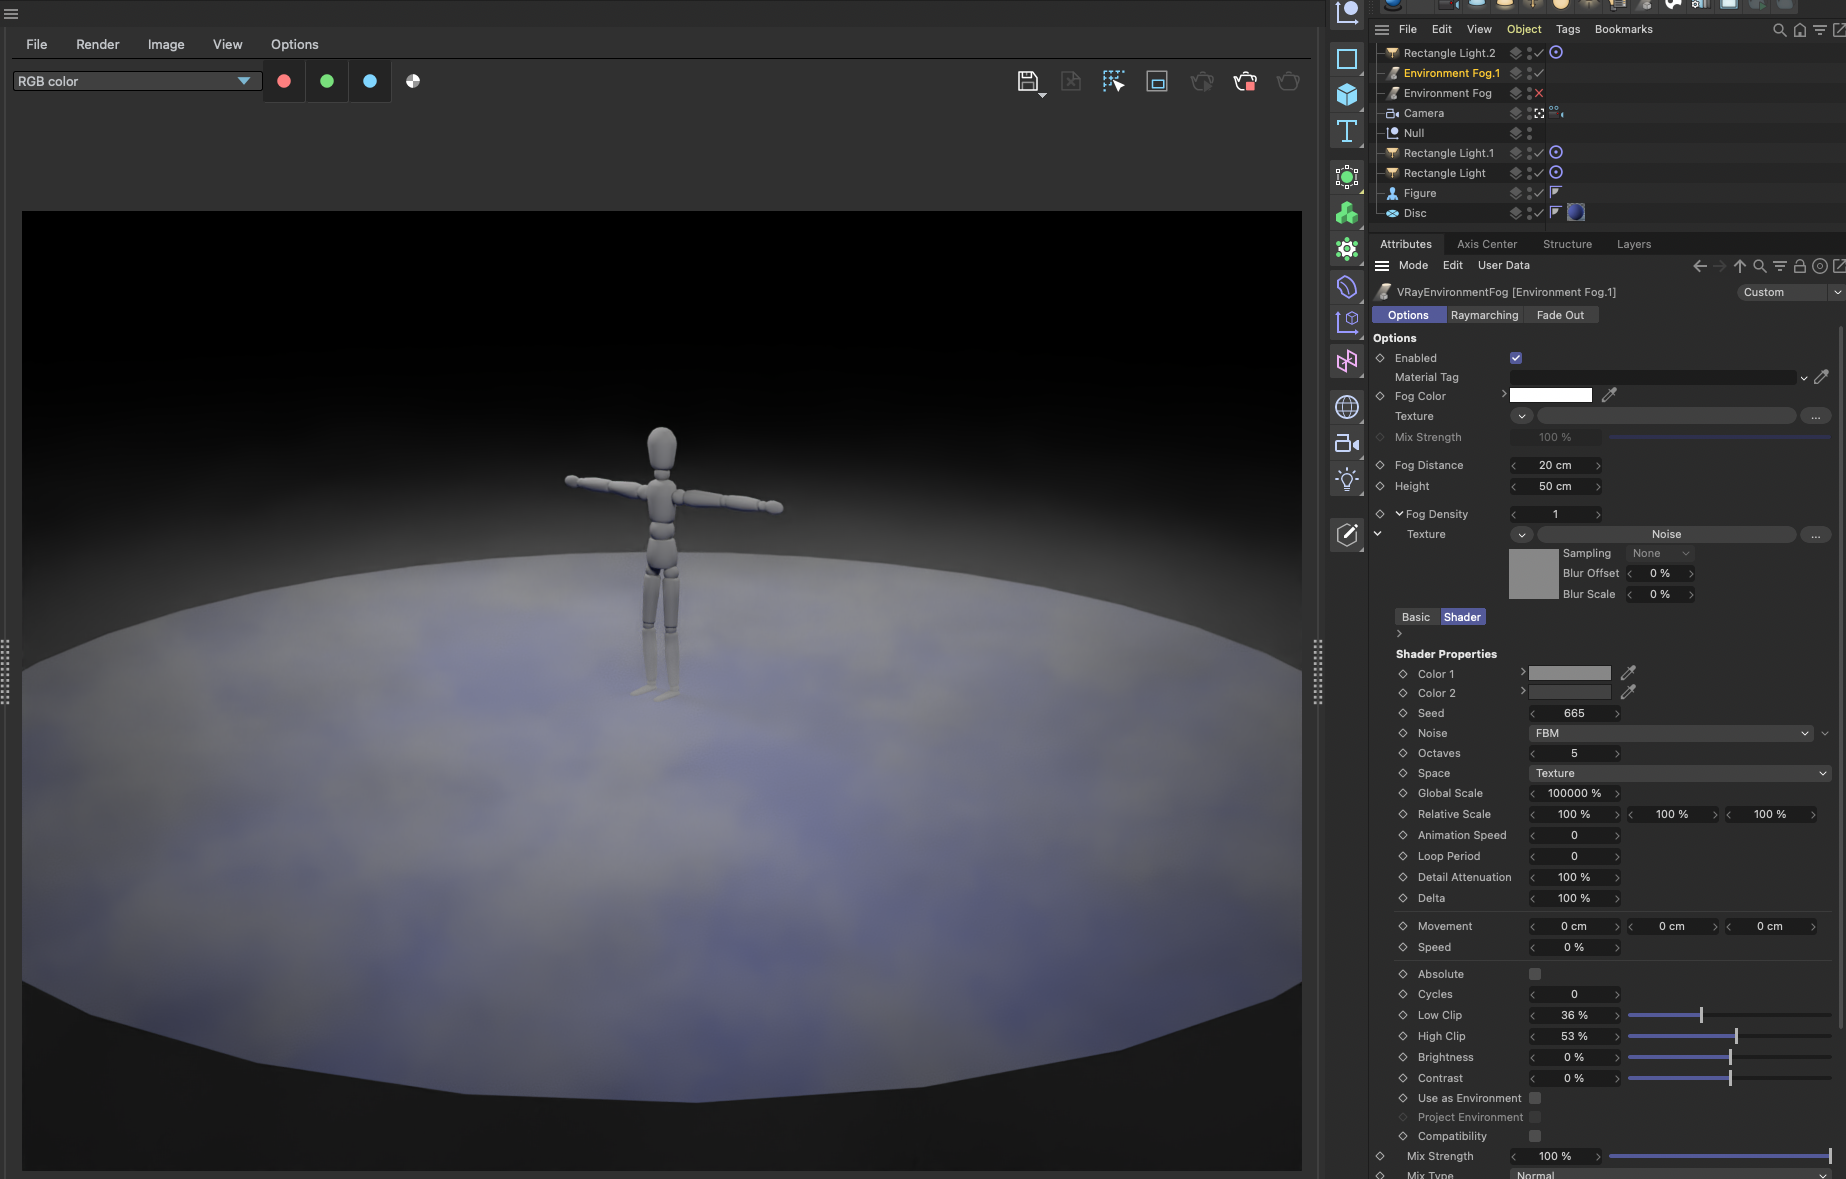Click the globe environment icon in side toolbar
The width and height of the screenshot is (1846, 1179).
(1347, 407)
